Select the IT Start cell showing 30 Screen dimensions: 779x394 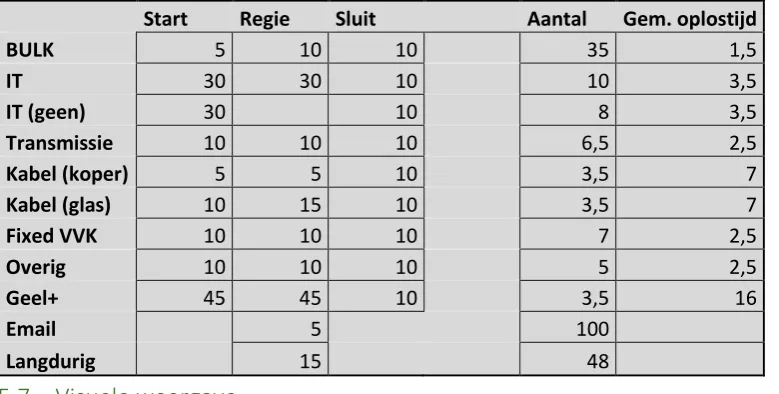pyautogui.click(x=184, y=79)
